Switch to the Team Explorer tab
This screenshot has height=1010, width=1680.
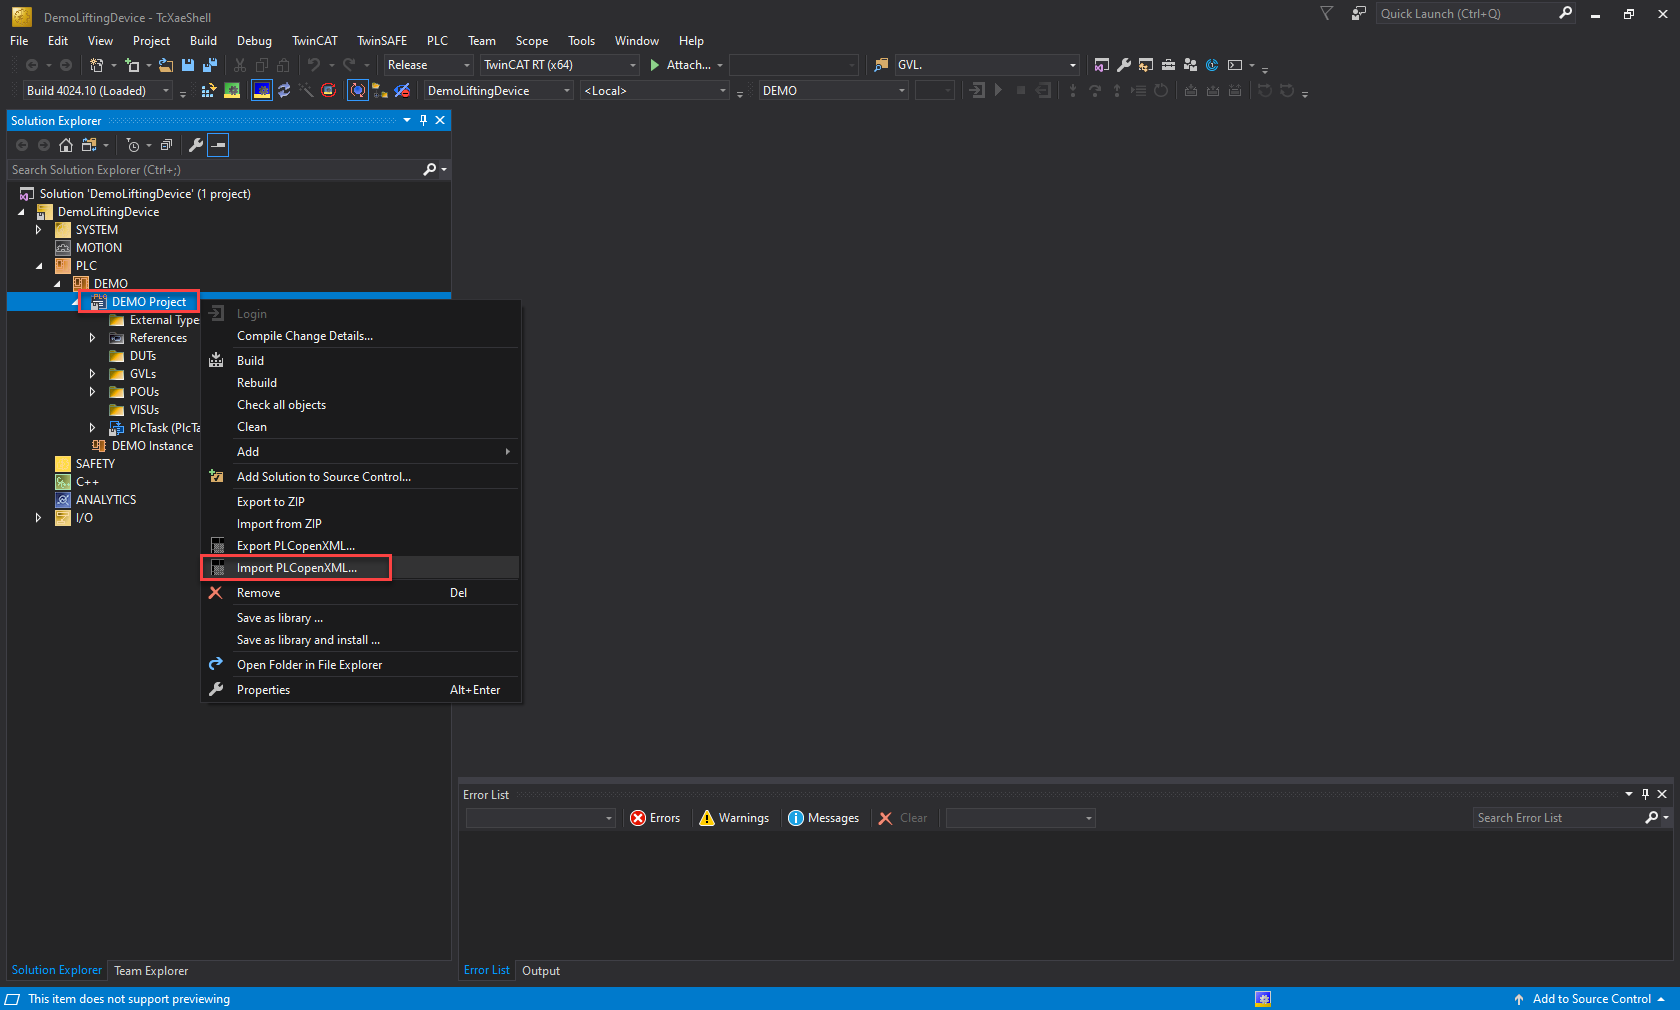[151, 971]
